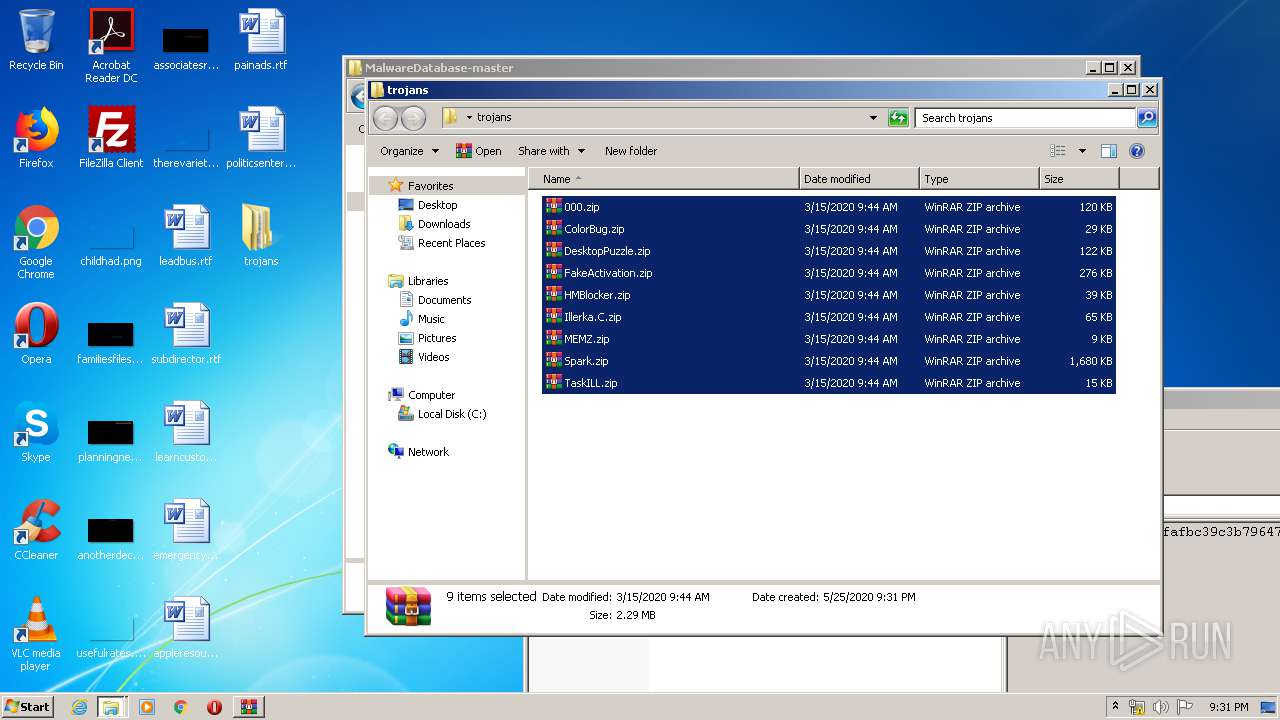Click Chrome icon in taskbar
This screenshot has height=720, width=1280.
[181, 707]
